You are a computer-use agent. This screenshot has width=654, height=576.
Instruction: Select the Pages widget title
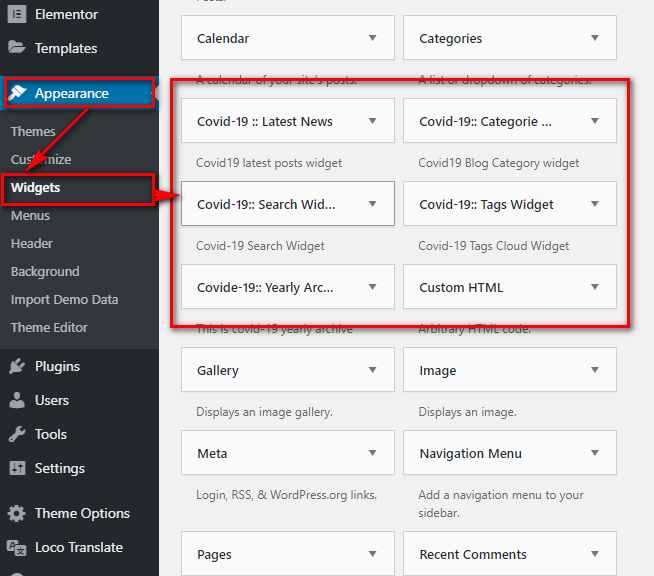click(214, 554)
